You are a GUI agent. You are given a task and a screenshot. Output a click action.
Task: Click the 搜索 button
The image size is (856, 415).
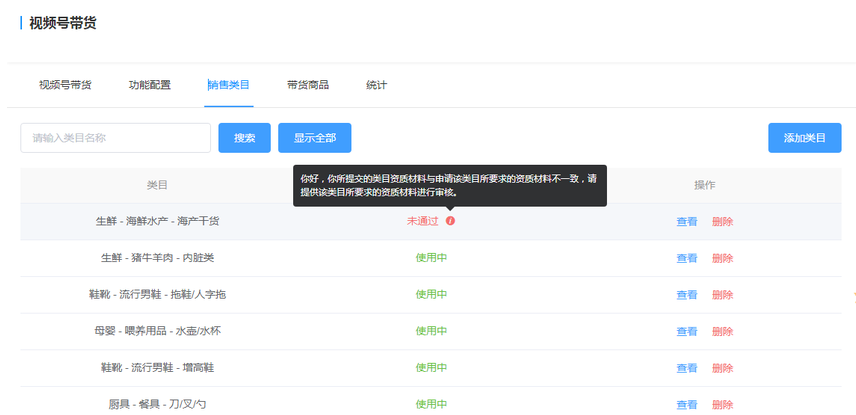[x=245, y=138]
